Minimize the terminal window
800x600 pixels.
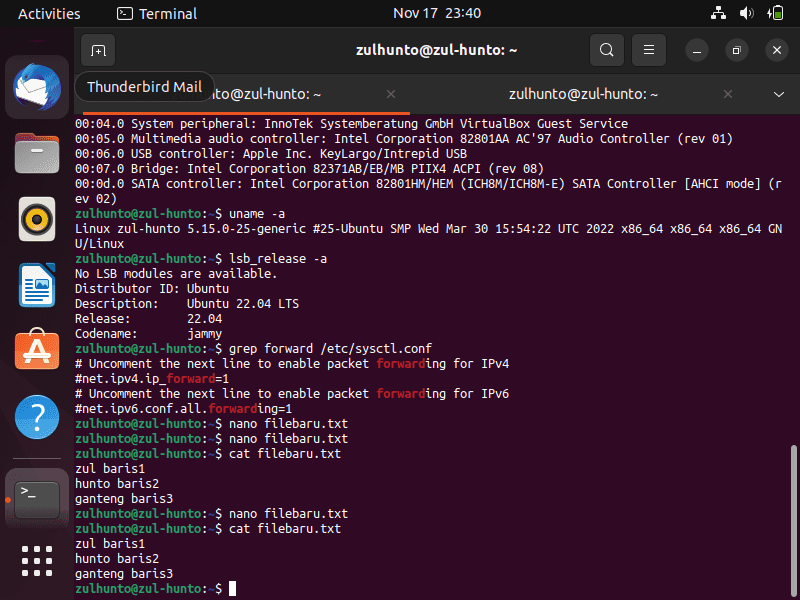pyautogui.click(x=697, y=50)
